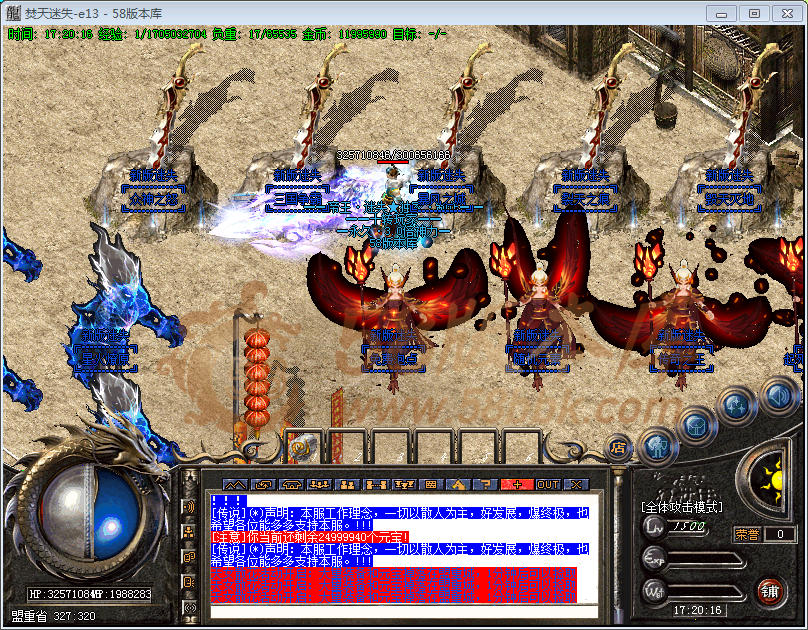The image size is (808, 630).
Task: Click the telephone-shaped toolbar icon
Action: (x=291, y=485)
